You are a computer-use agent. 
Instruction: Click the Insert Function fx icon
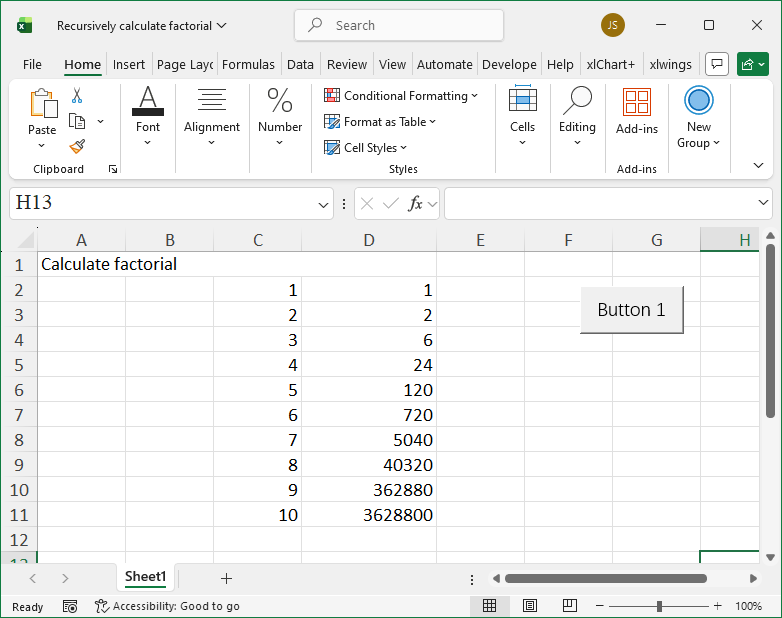415,204
